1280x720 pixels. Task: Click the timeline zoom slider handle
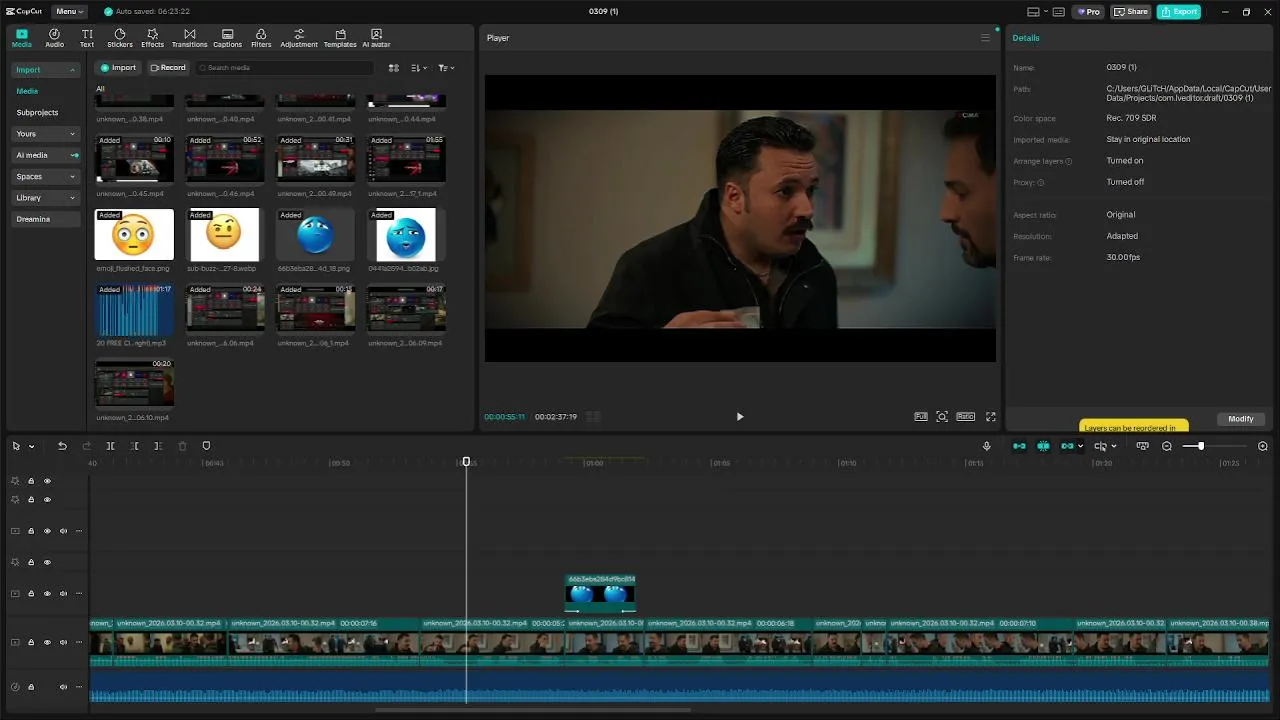click(1201, 446)
